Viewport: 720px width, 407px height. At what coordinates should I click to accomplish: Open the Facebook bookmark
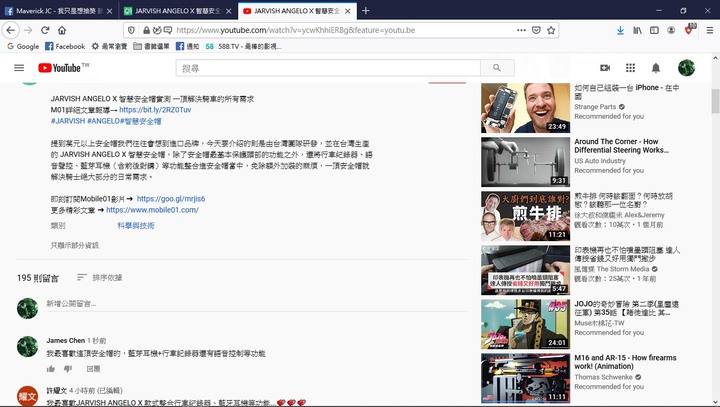[65, 46]
